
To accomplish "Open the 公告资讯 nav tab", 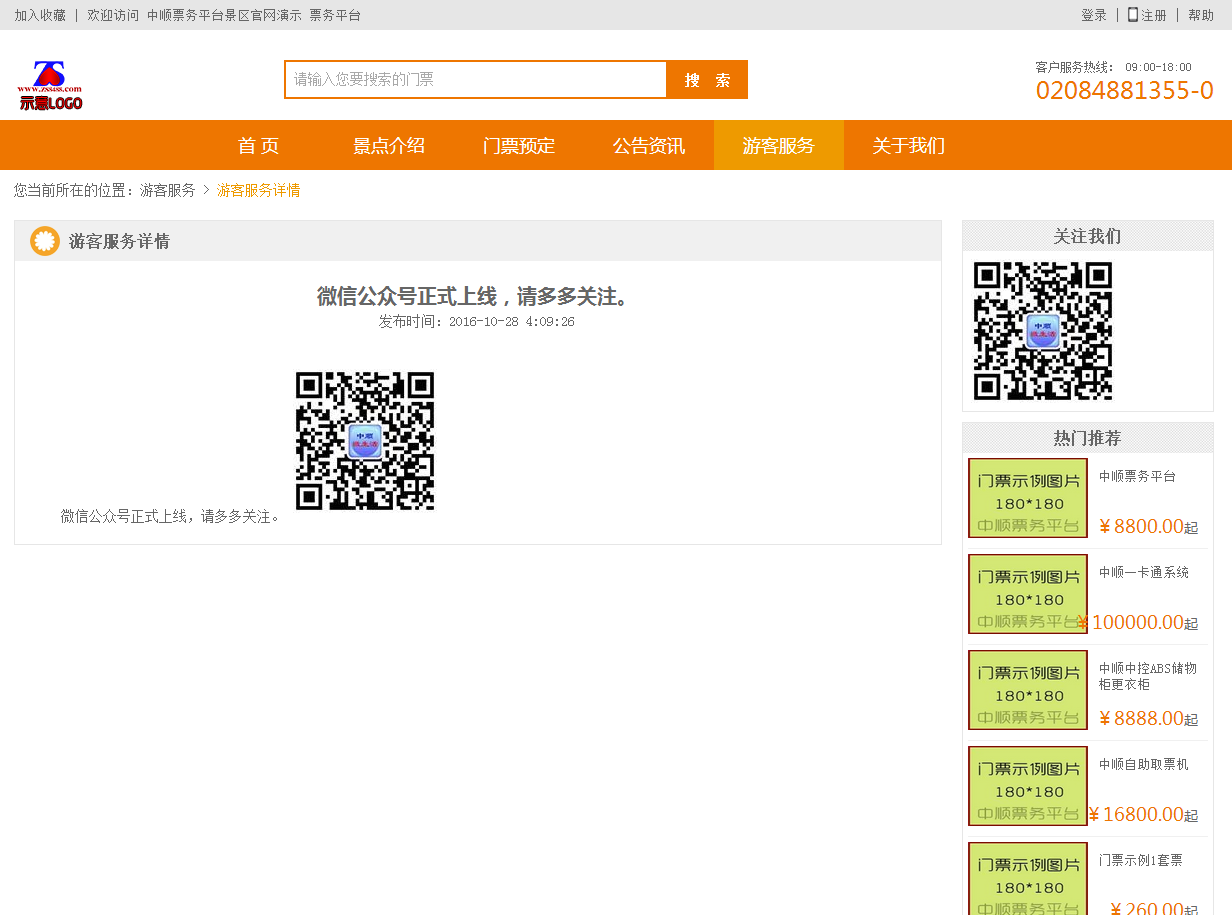I will click(x=649, y=146).
